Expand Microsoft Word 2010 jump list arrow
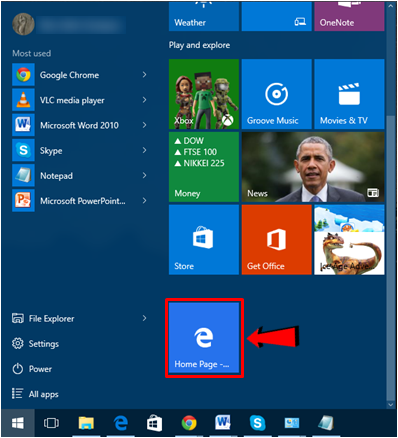The height and width of the screenshot is (438, 398). point(144,125)
